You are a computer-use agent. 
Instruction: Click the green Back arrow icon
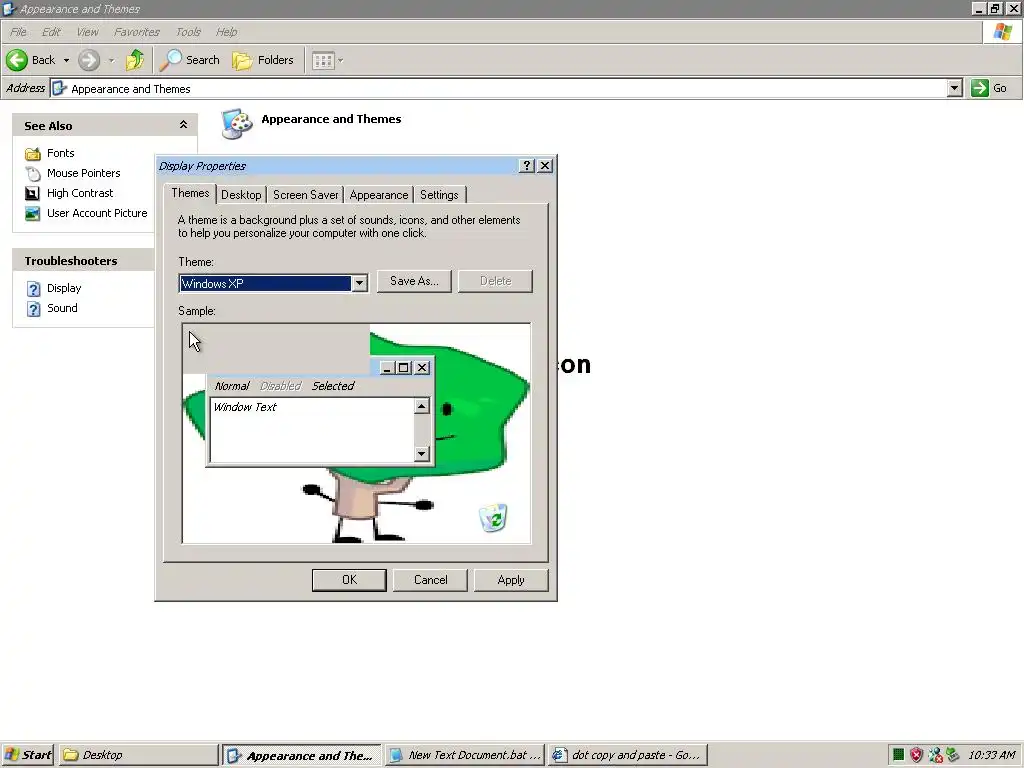[x=17, y=60]
